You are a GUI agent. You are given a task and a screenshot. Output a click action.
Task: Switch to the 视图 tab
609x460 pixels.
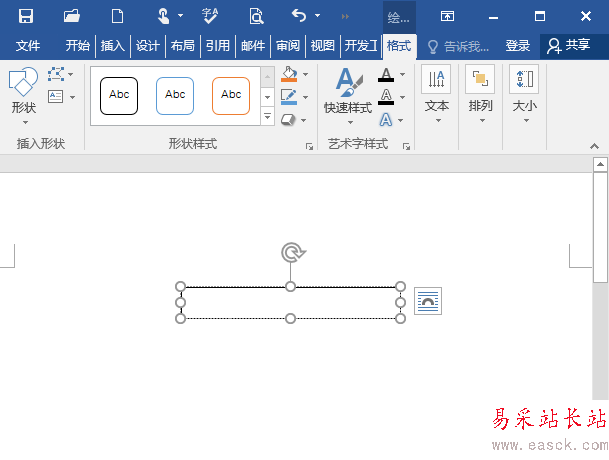323,46
